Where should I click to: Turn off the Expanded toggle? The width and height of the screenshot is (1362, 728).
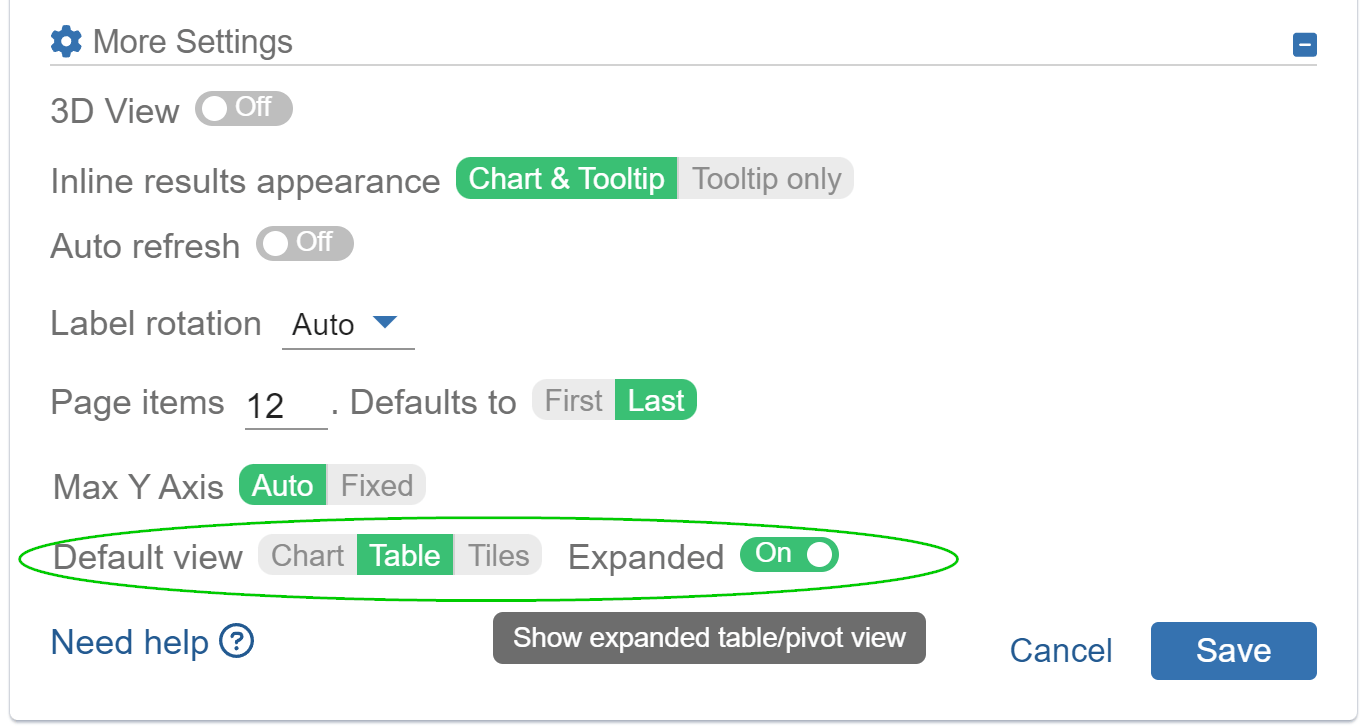[x=789, y=555]
